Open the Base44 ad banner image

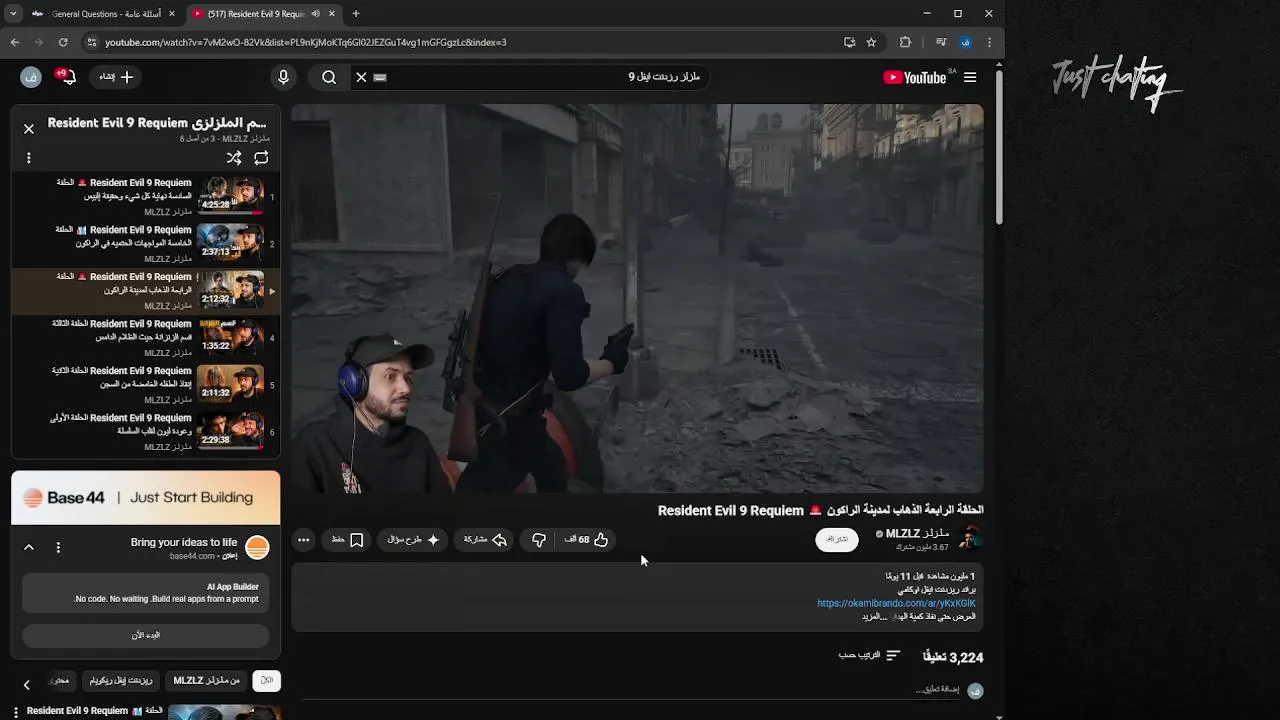146,497
